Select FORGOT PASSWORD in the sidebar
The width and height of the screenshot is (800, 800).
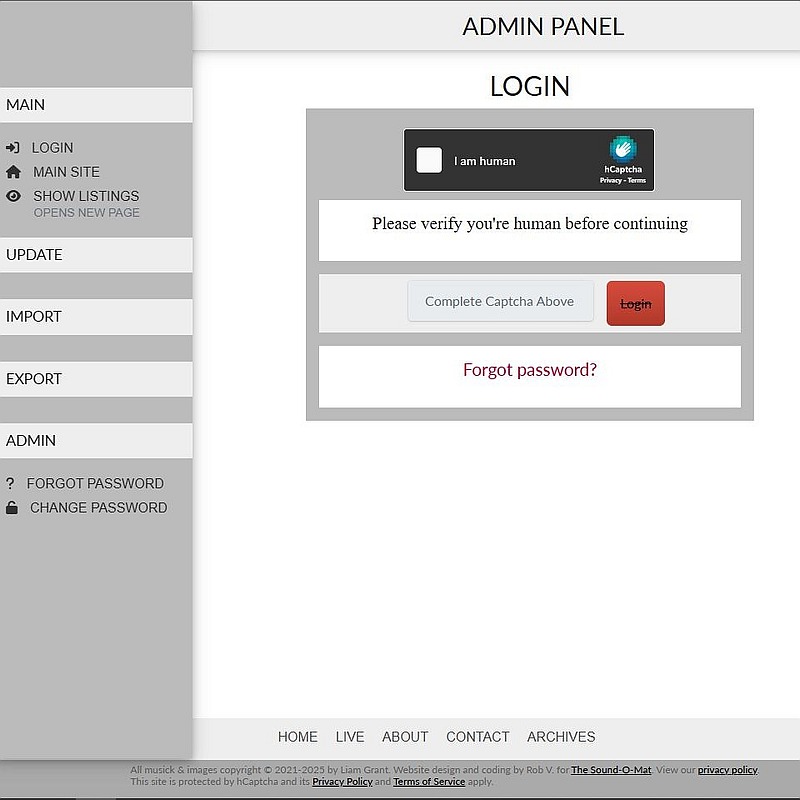pyautogui.click(x=95, y=483)
